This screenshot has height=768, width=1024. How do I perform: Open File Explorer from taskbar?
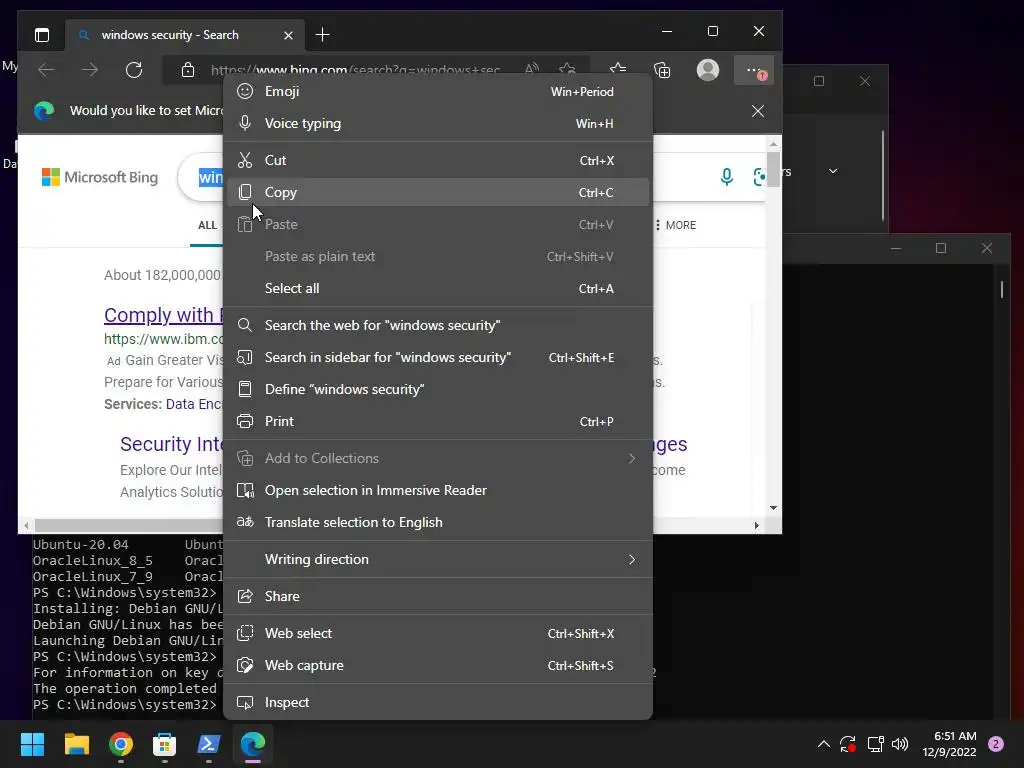[76, 744]
